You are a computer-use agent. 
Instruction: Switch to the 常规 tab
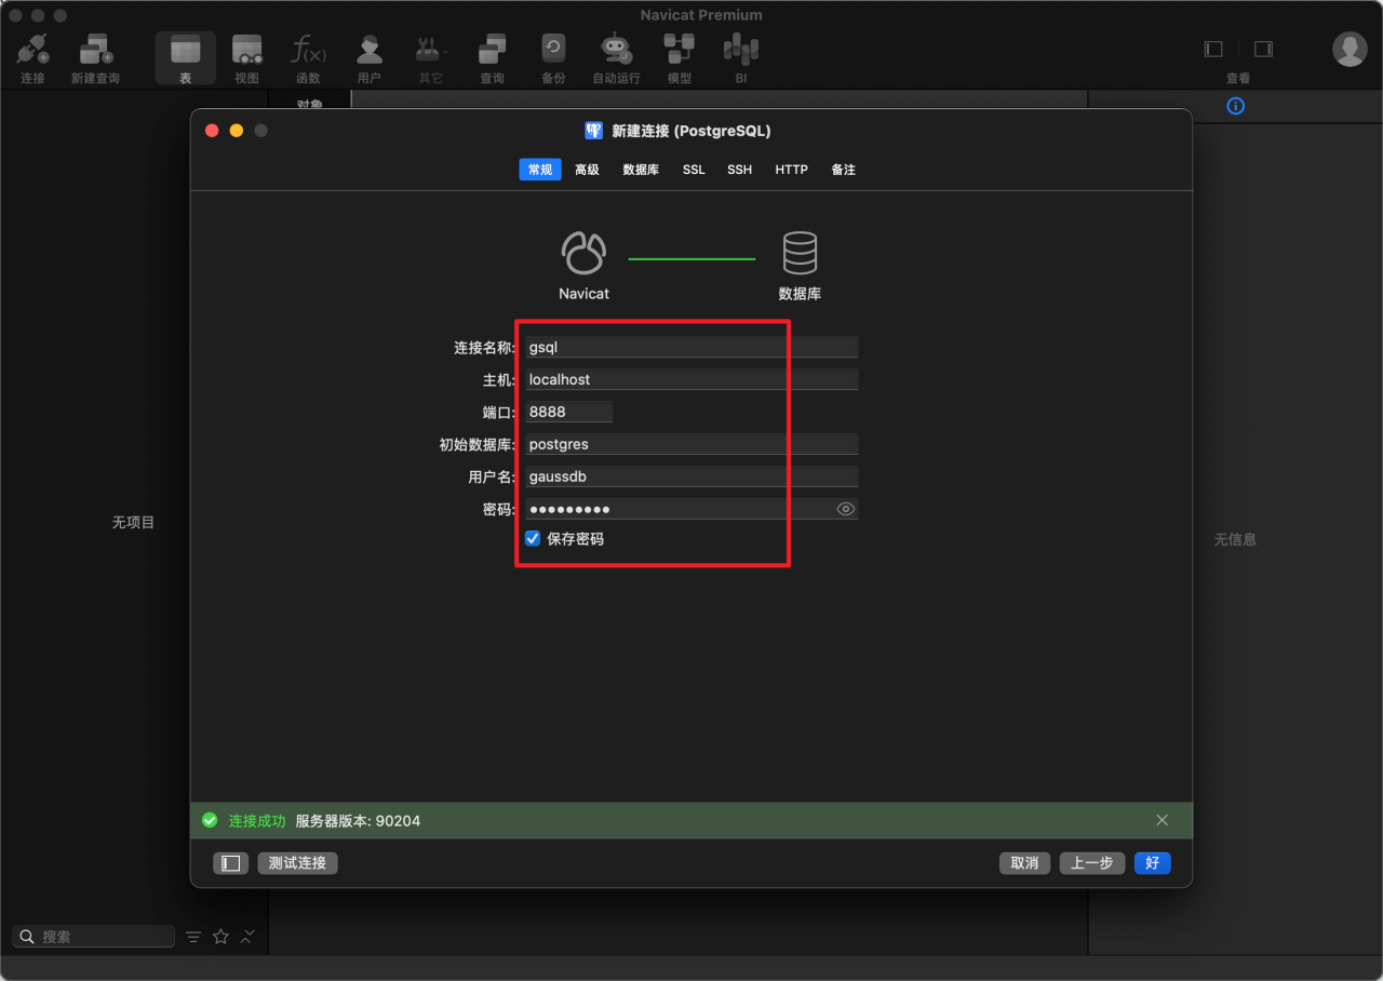(x=540, y=170)
